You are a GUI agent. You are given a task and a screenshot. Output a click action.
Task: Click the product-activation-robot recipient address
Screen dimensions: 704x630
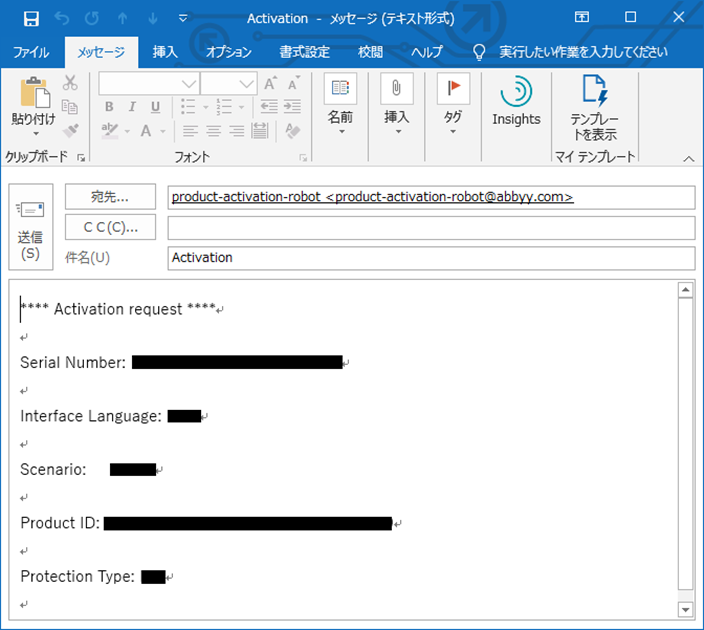click(x=372, y=197)
